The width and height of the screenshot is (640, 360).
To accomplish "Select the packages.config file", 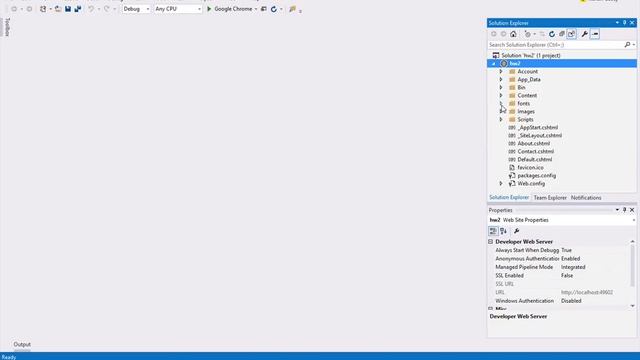I will (x=536, y=176).
